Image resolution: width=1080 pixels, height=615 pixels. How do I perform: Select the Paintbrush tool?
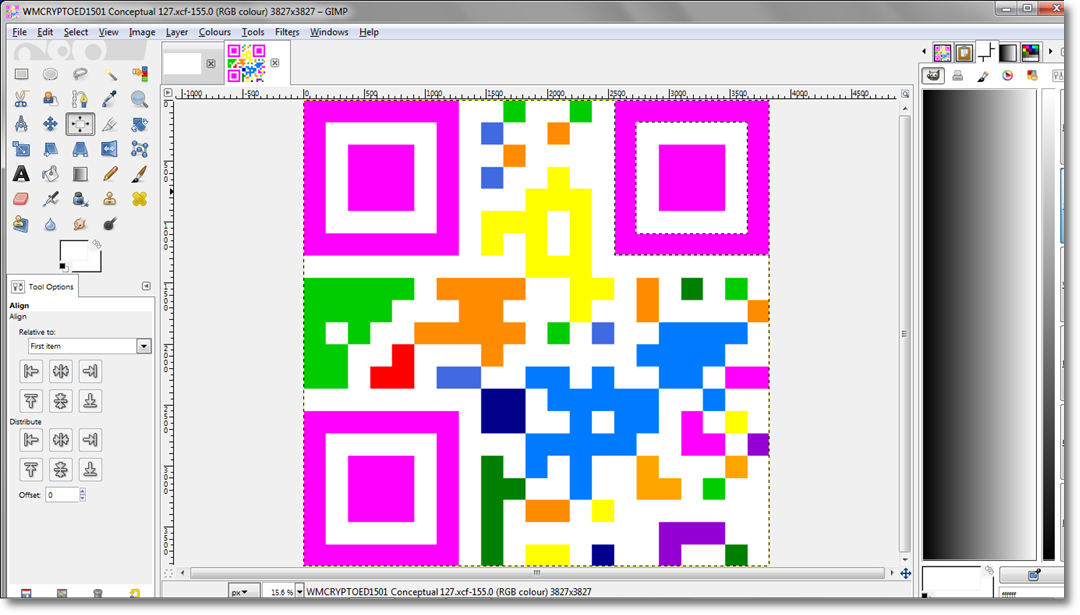tap(139, 174)
